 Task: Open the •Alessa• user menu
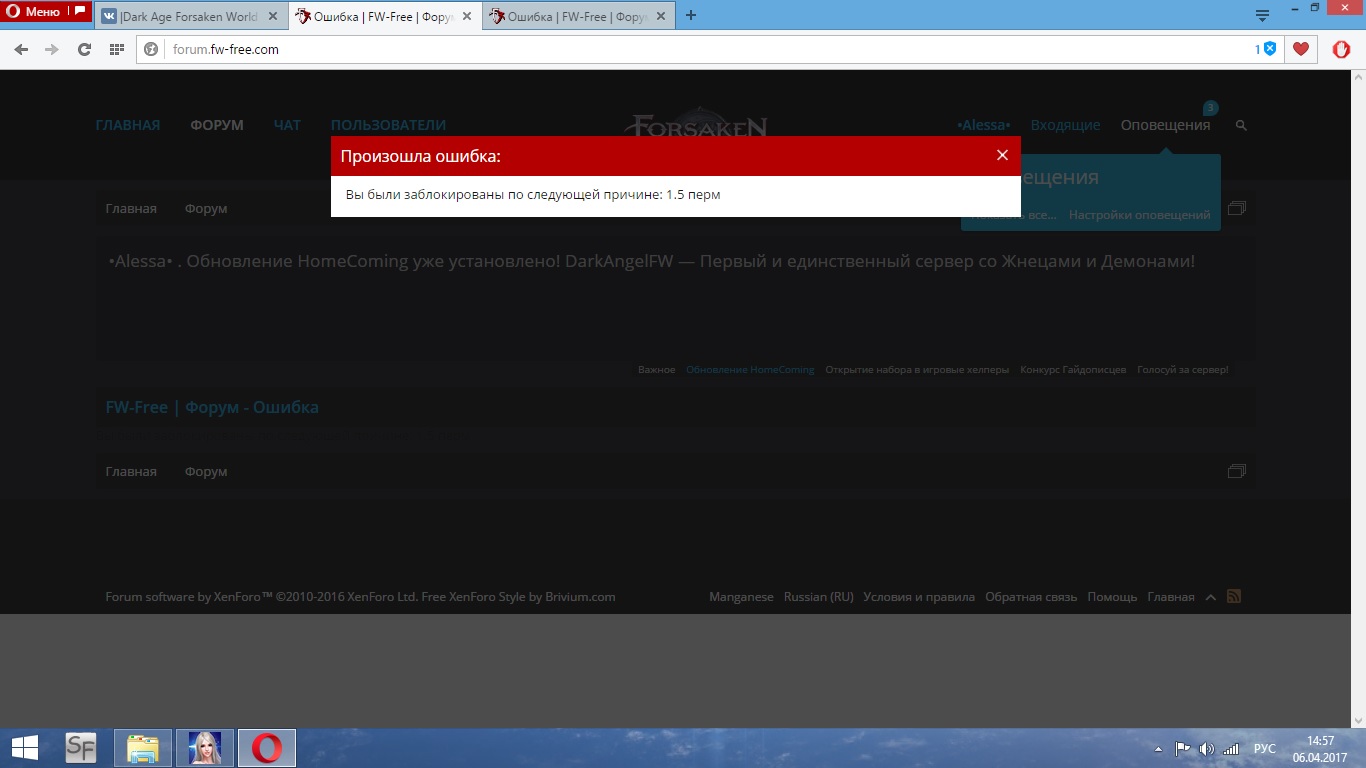[x=984, y=125]
